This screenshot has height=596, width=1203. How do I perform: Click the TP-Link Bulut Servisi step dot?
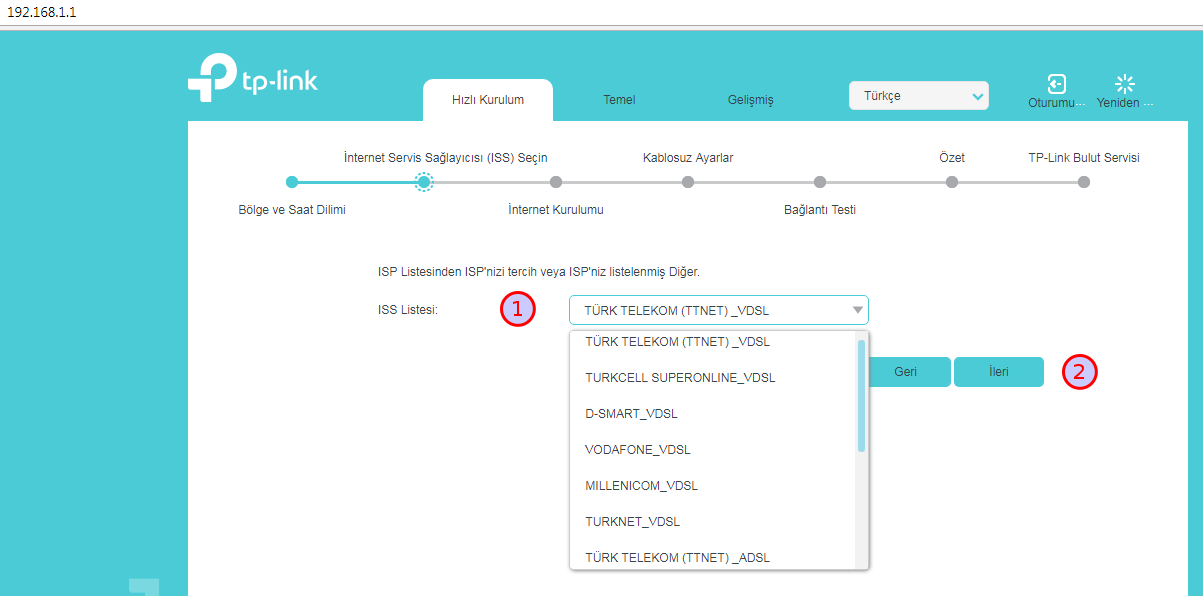pos(1084,182)
